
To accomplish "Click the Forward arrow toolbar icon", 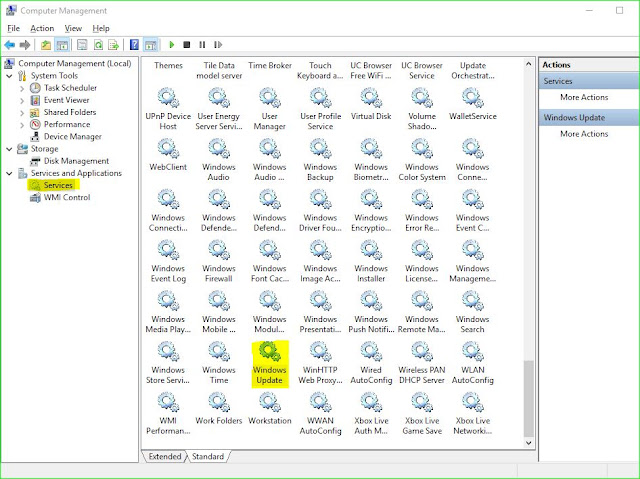I will pyautogui.click(x=25, y=45).
